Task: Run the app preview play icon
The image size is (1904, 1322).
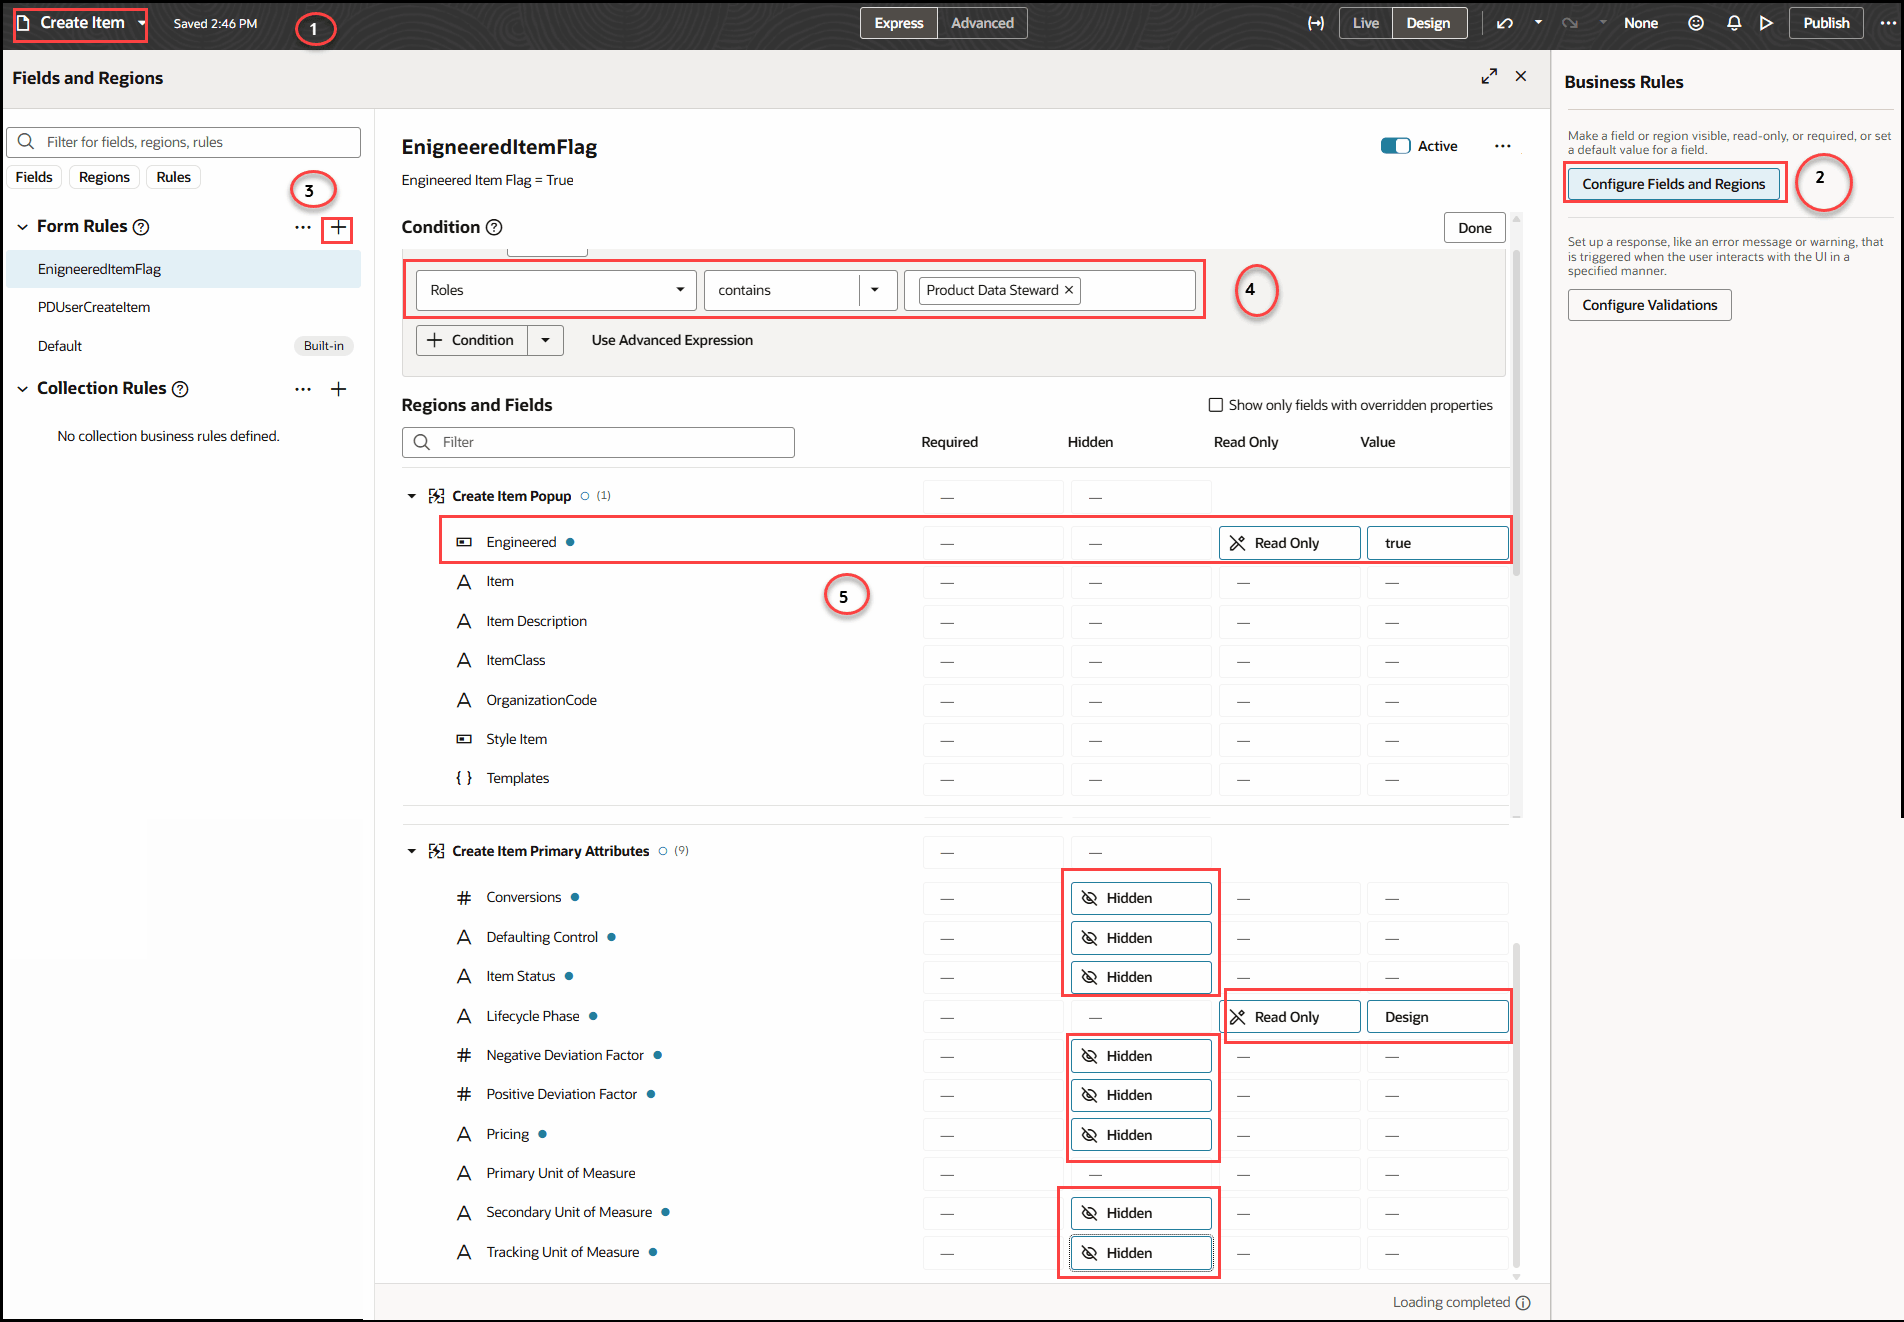Action: pos(1766,22)
